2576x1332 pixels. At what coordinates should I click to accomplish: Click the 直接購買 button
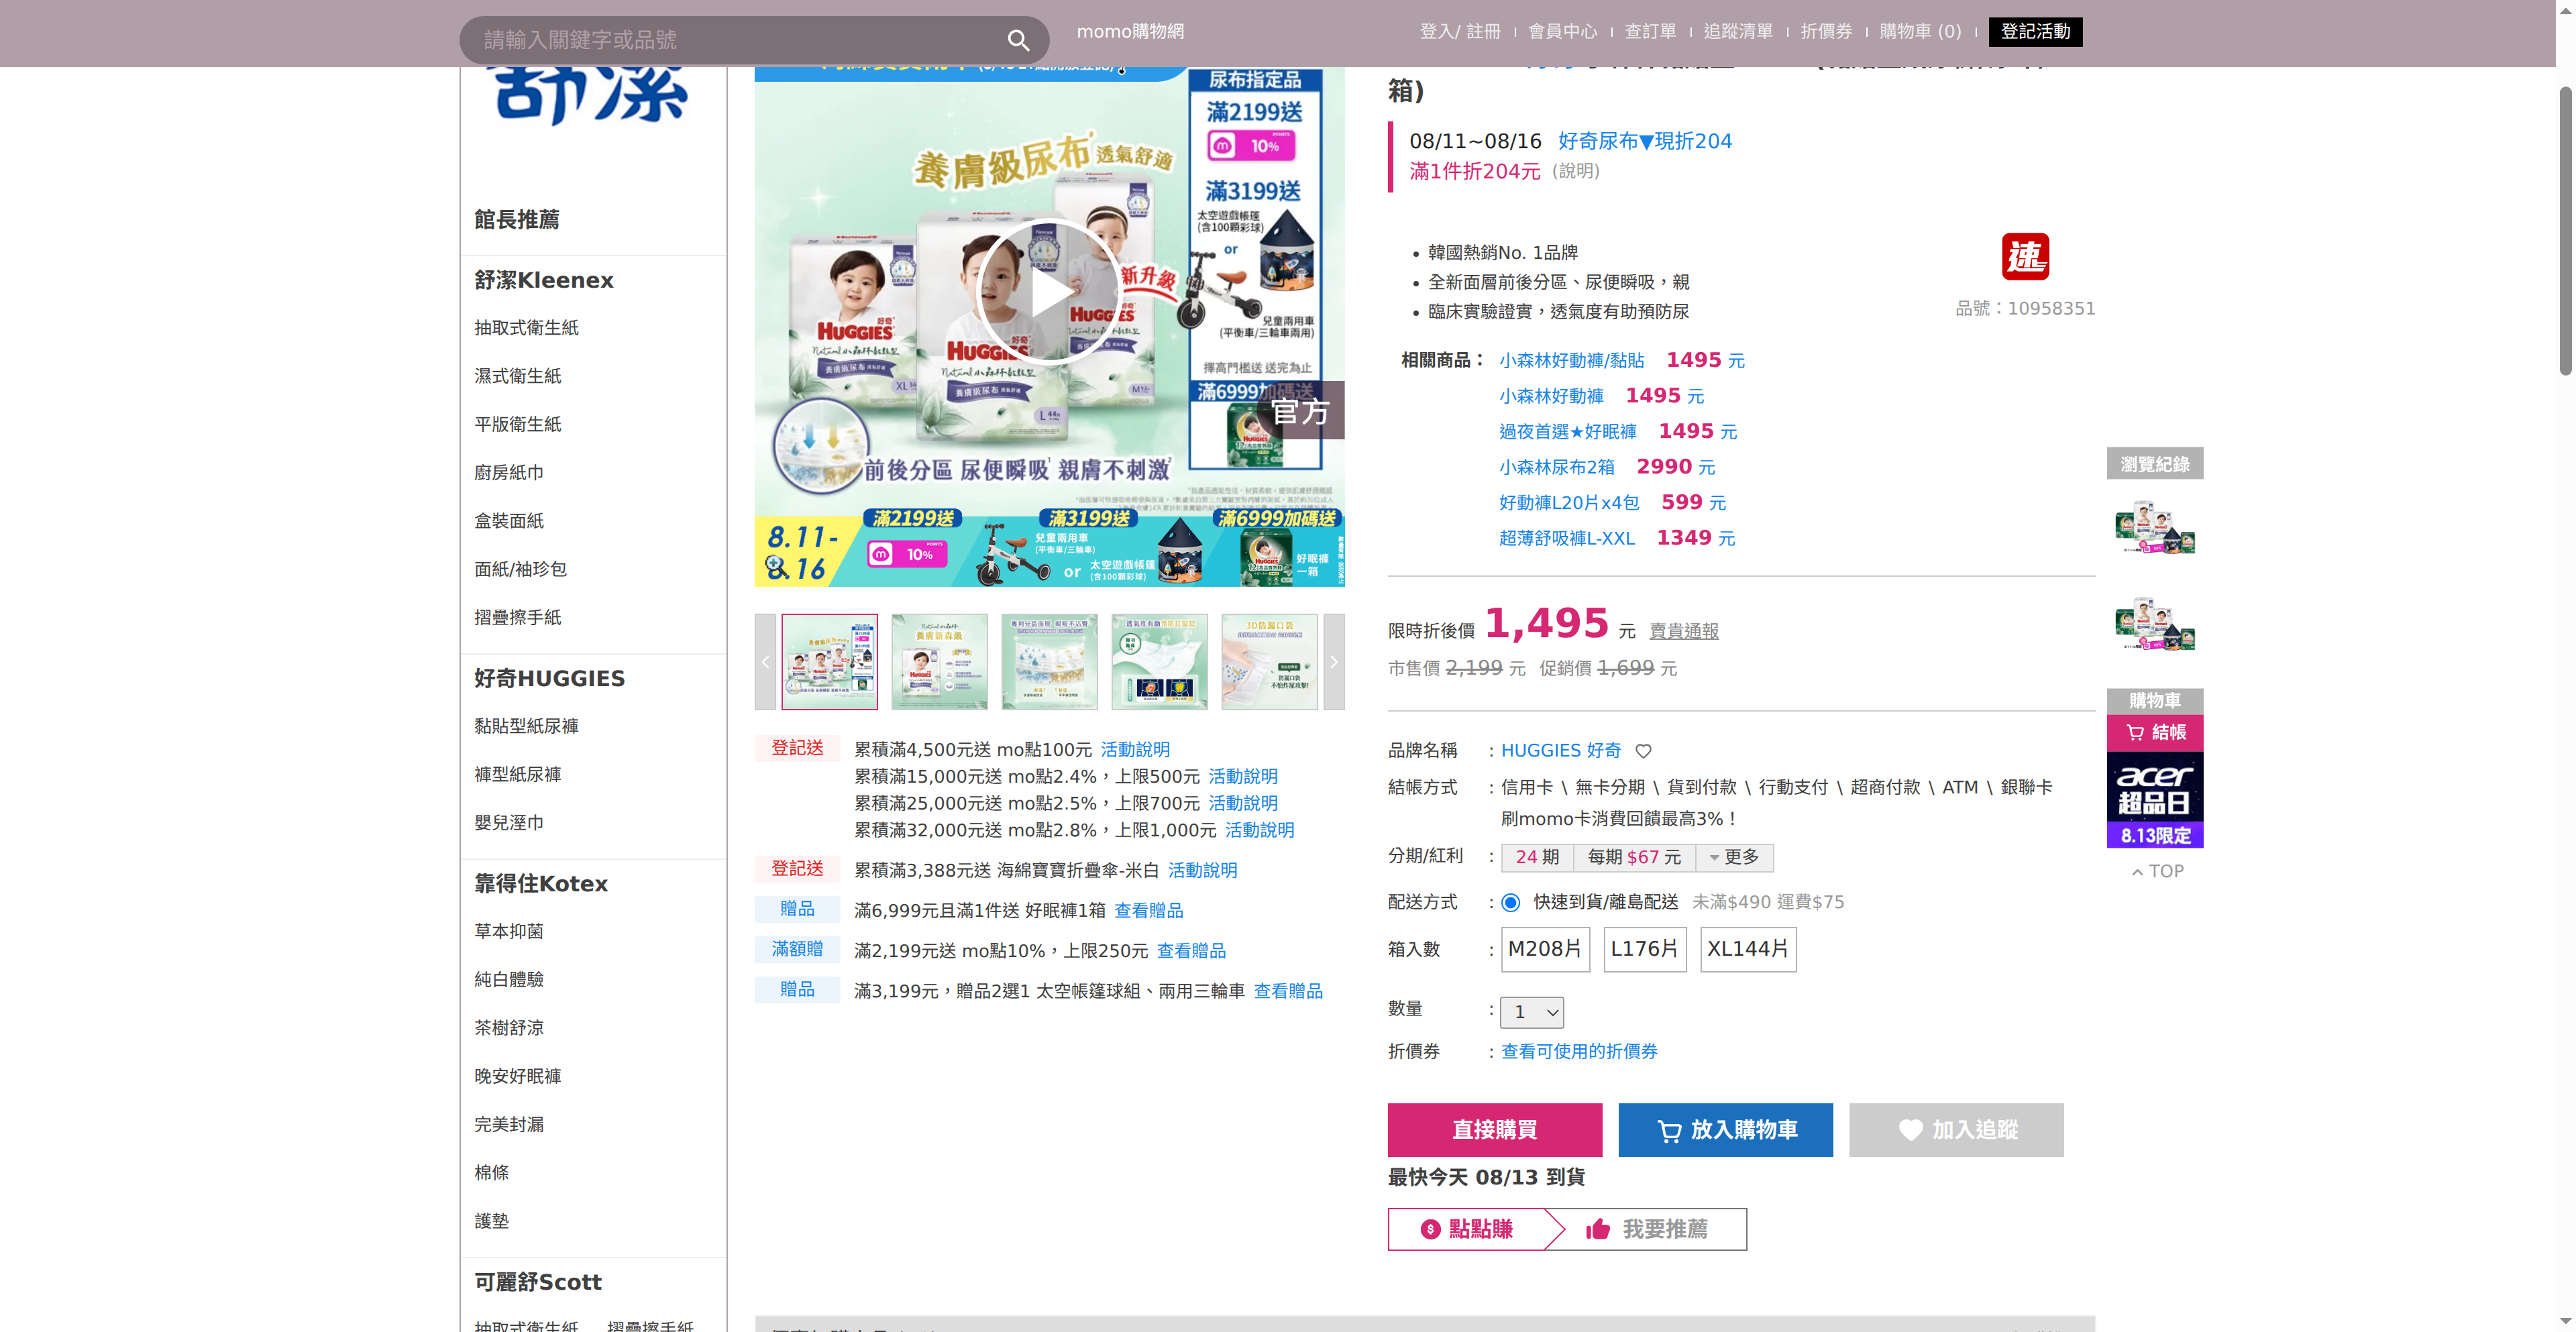pyautogui.click(x=1495, y=1130)
